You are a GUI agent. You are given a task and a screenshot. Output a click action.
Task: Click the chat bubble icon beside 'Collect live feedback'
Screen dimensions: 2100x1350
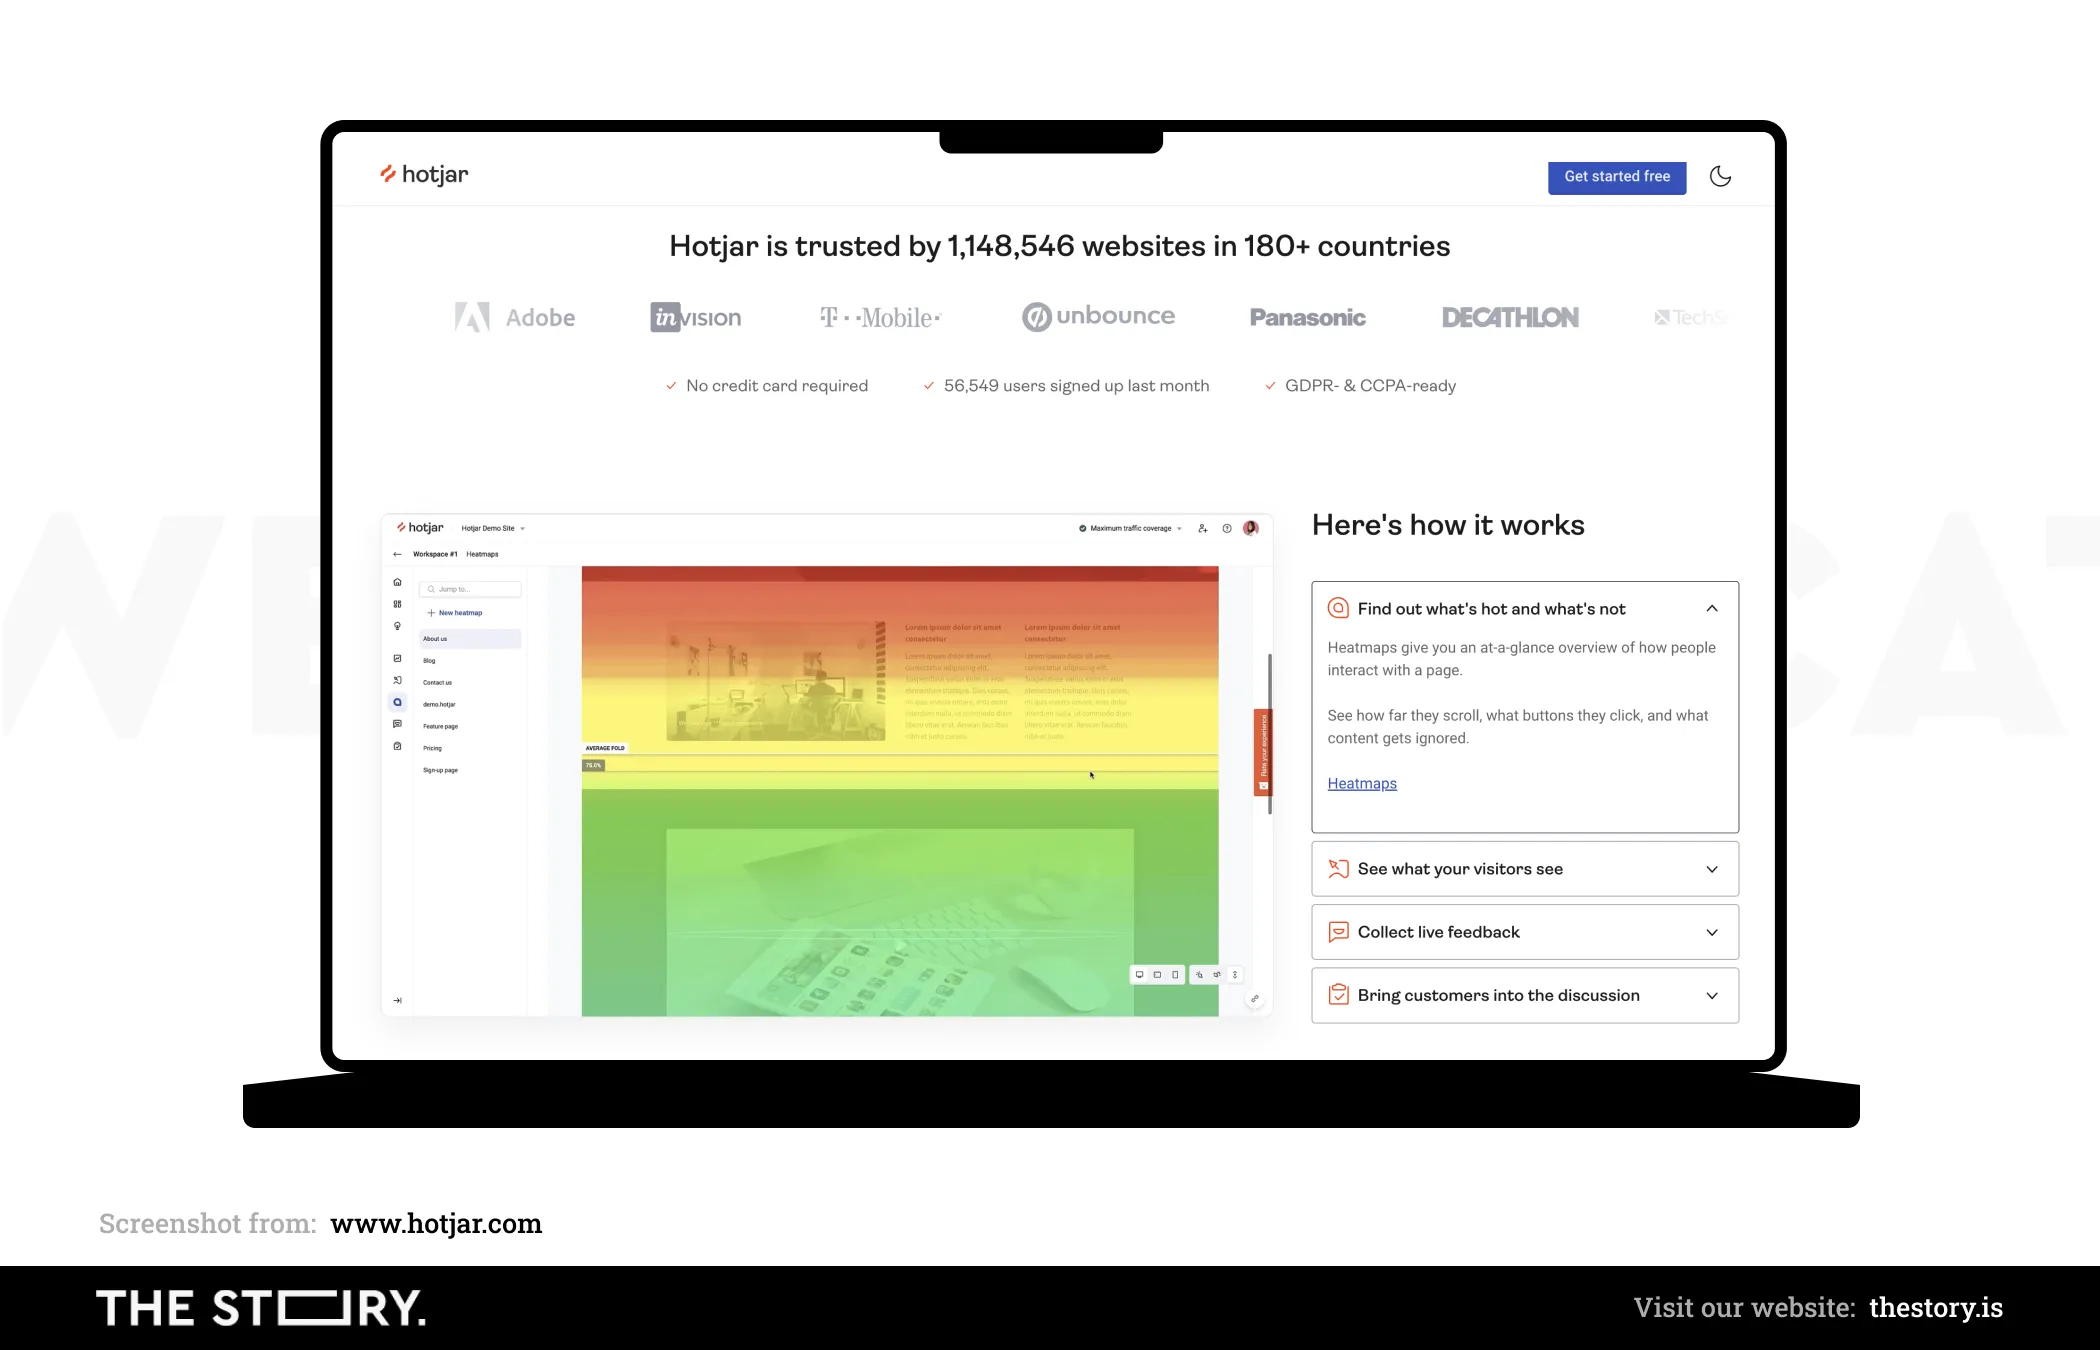pos(1338,932)
